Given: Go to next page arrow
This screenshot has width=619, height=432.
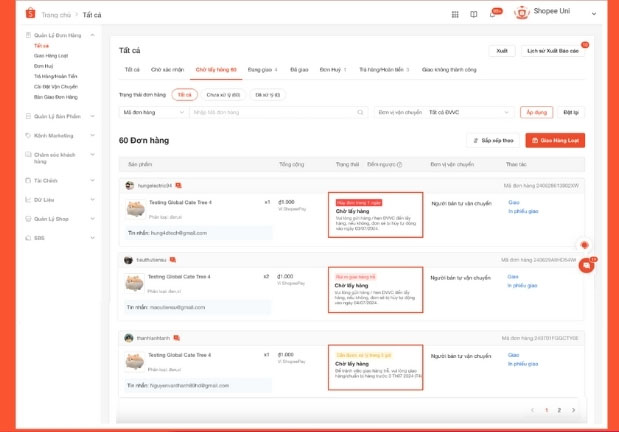Looking at the screenshot, I should (x=573, y=410).
